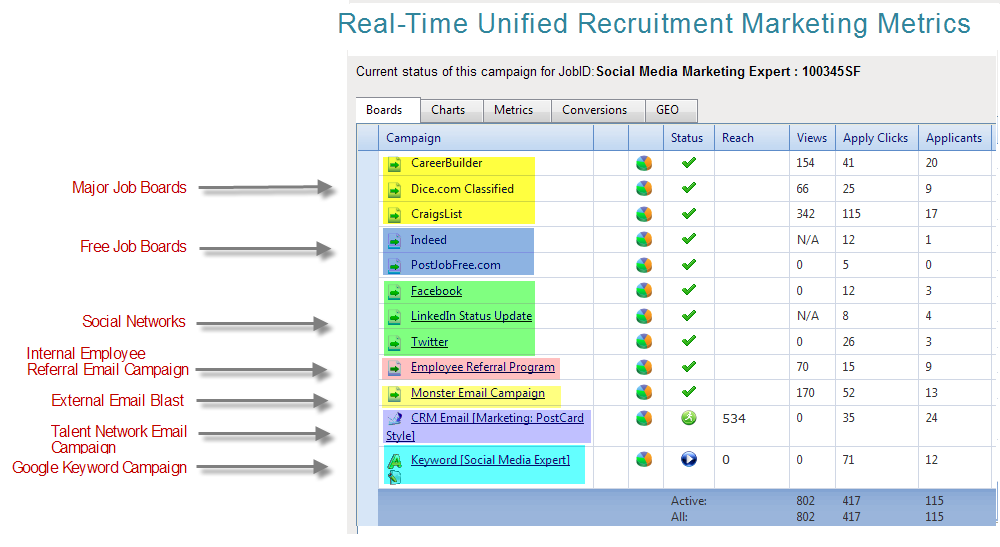The image size is (1000, 547).
Task: Click the CRM Email row's send icon
Action: [395, 418]
